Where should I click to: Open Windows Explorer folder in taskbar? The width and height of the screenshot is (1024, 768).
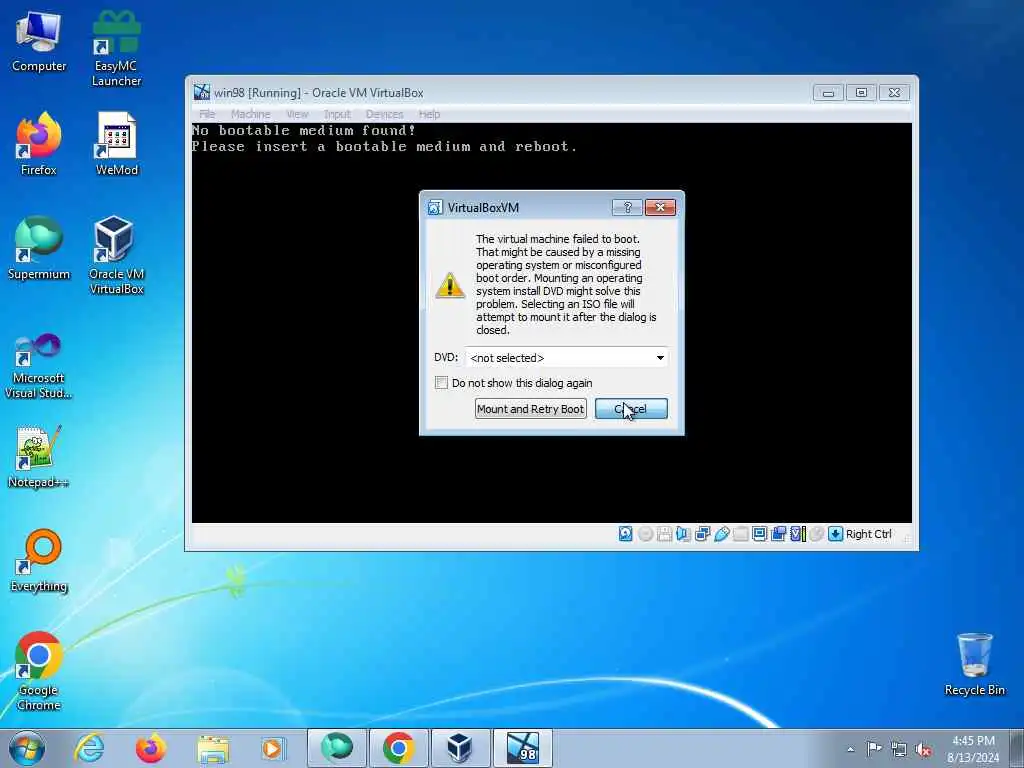coord(213,748)
